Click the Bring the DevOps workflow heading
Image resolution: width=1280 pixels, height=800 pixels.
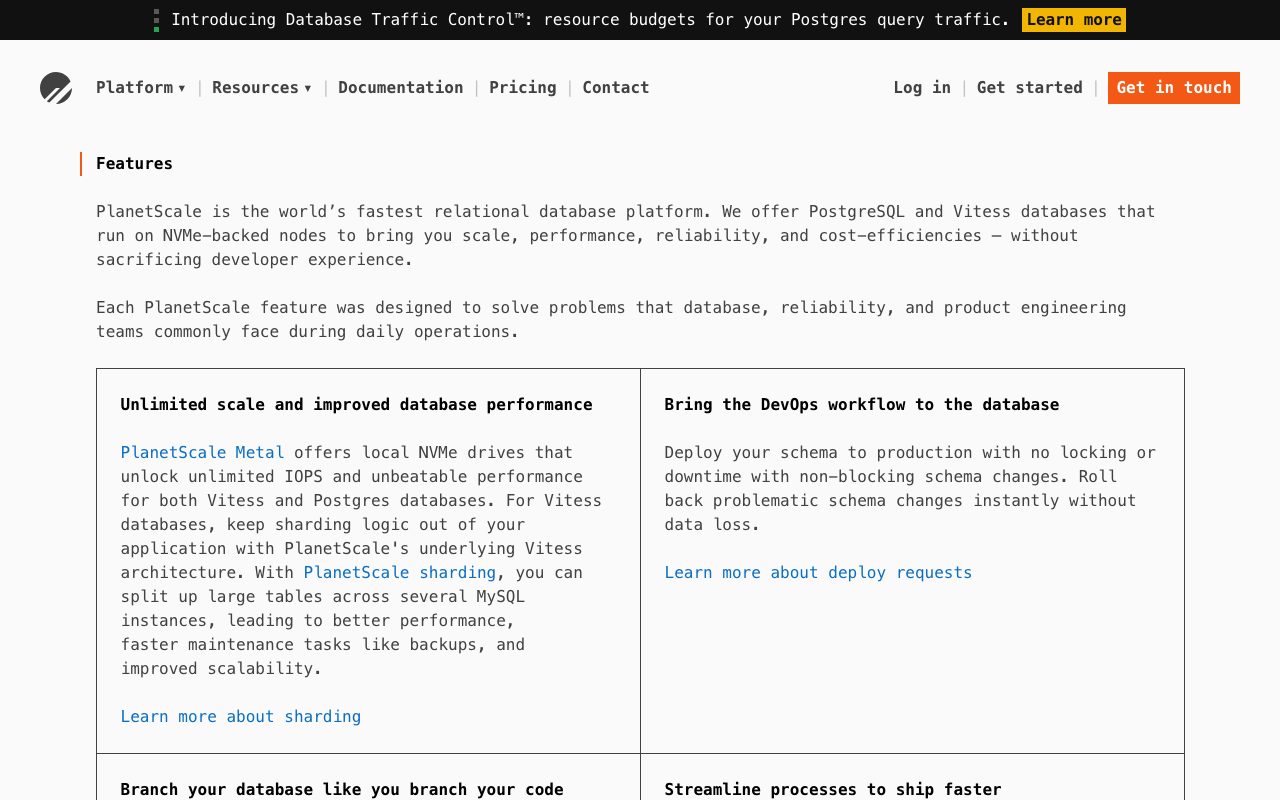(x=862, y=405)
